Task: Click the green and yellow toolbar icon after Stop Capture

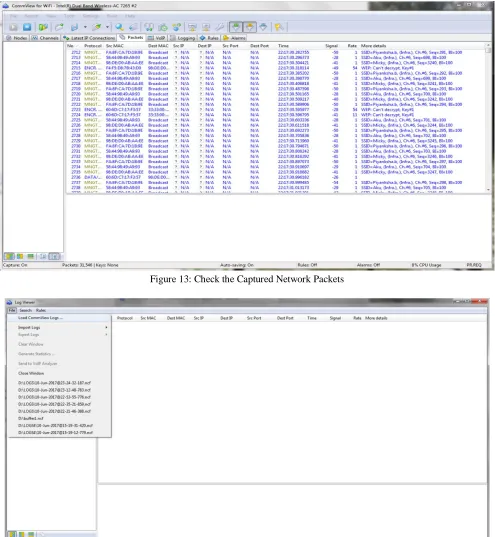Action: point(43,27)
